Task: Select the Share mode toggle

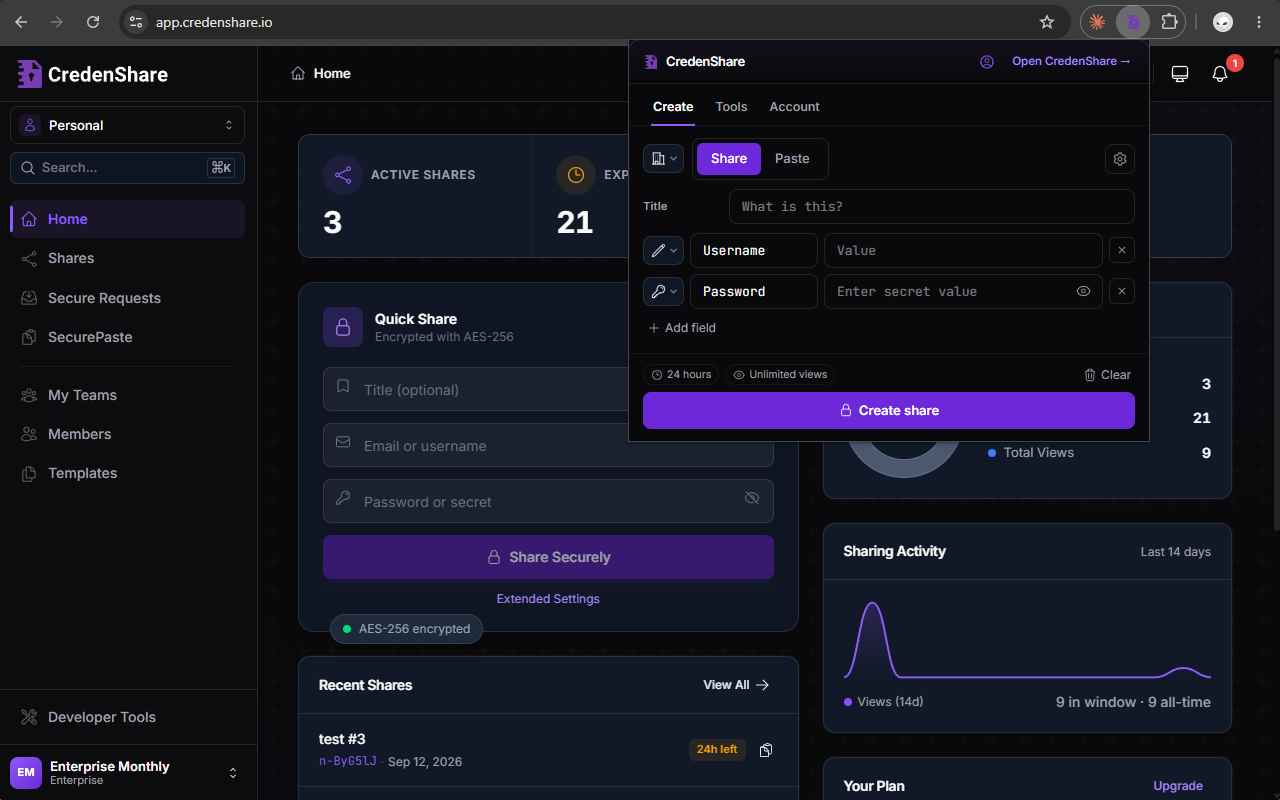Action: click(x=729, y=158)
